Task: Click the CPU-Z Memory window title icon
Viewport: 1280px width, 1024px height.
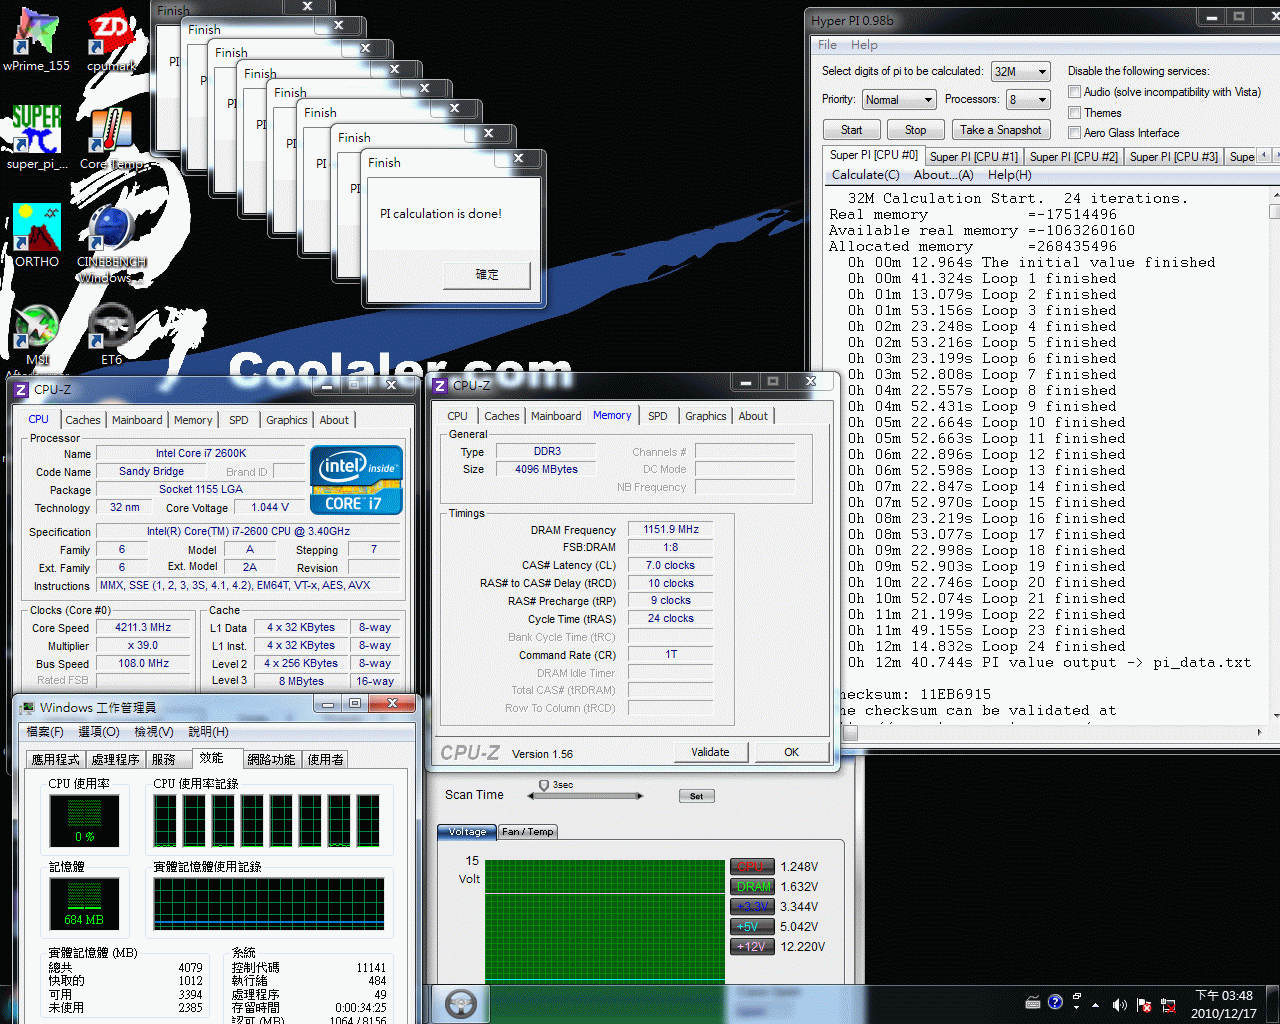Action: (x=440, y=385)
